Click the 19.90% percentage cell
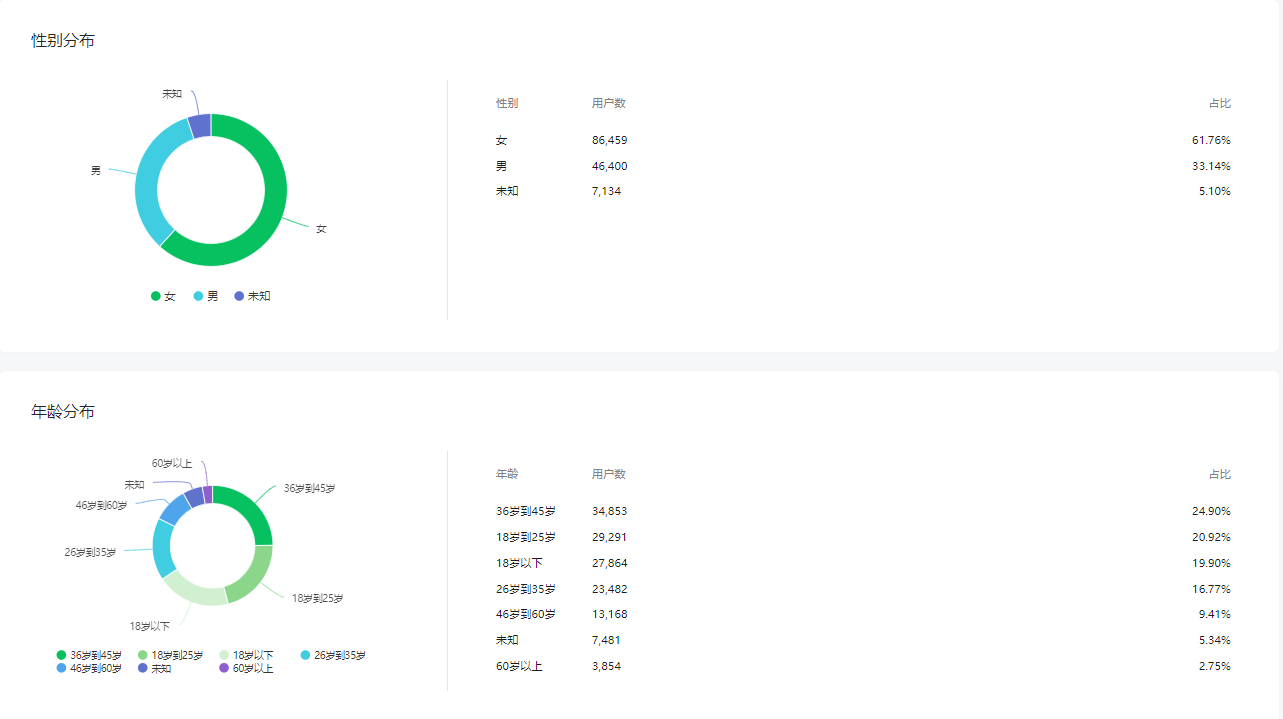This screenshot has width=1283, height=719. 1211,564
